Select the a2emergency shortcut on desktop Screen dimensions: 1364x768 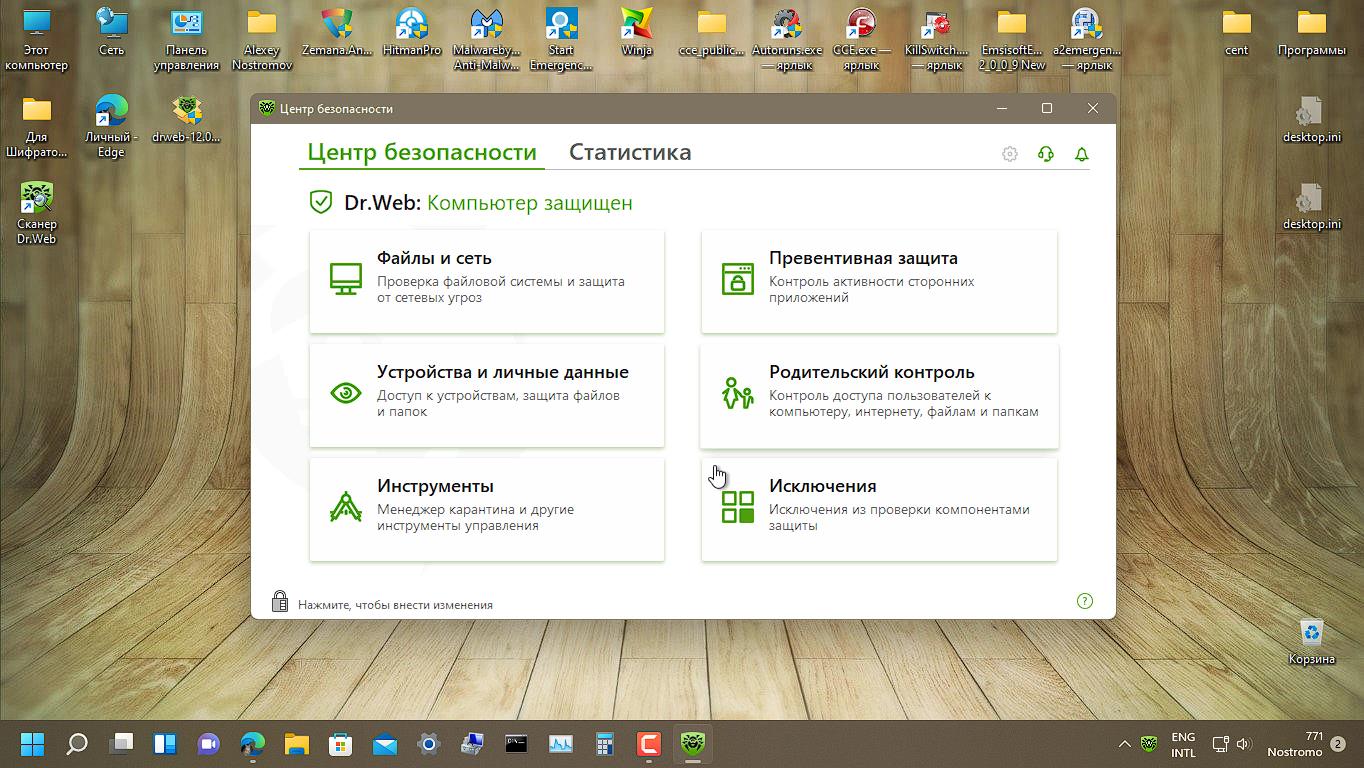tap(1087, 39)
